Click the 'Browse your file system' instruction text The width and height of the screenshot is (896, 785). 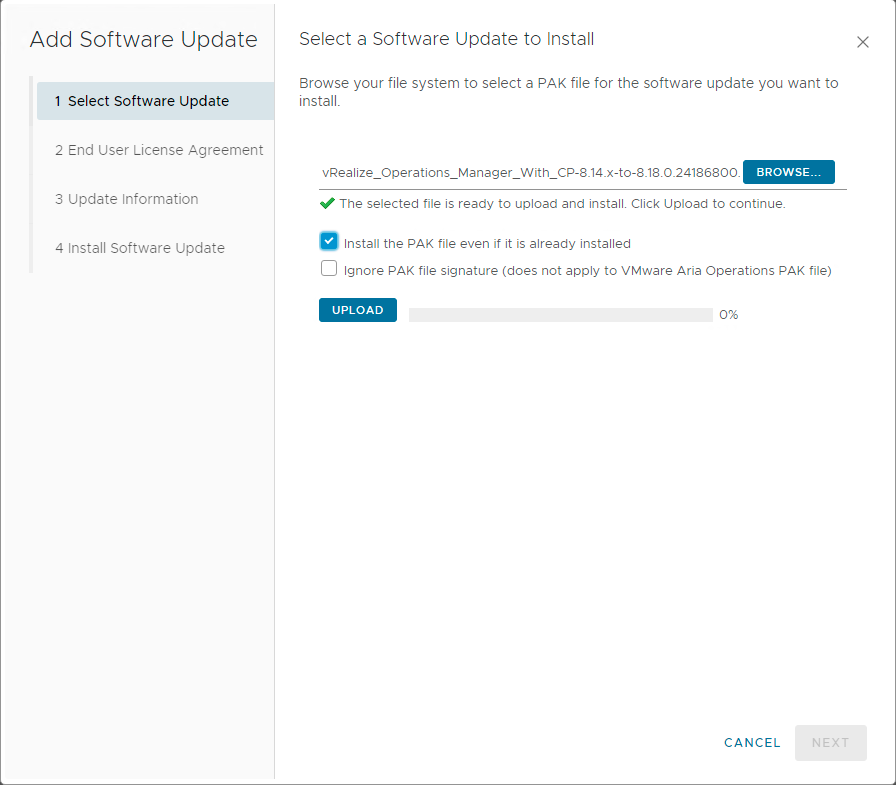pos(569,92)
